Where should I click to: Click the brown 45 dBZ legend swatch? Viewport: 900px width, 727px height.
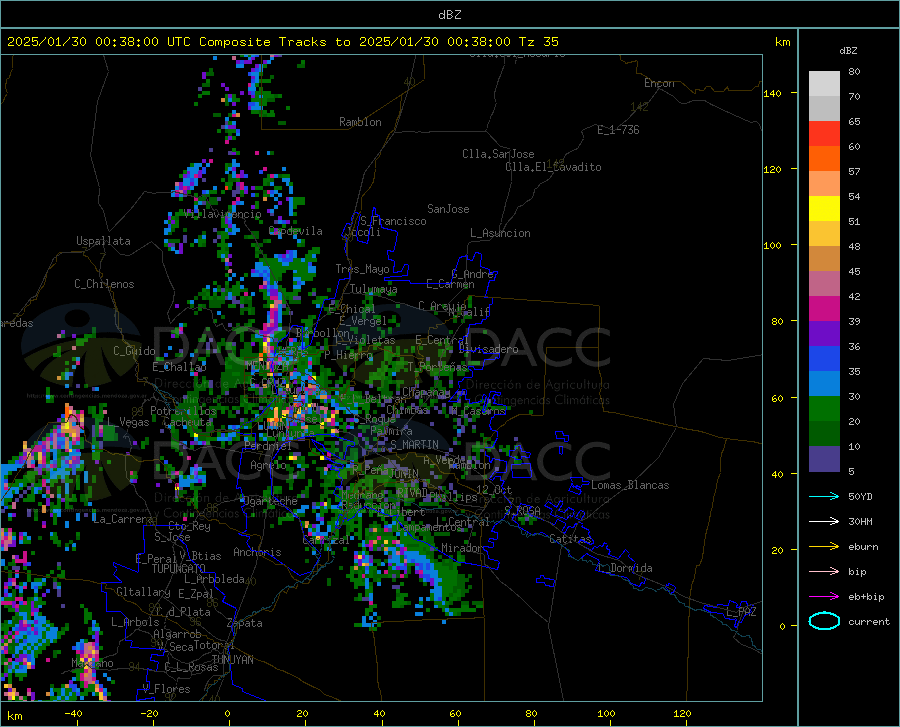coord(824,259)
